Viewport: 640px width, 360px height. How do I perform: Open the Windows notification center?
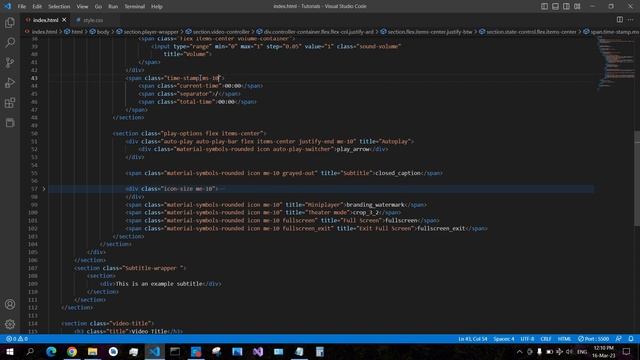click(x=627, y=351)
